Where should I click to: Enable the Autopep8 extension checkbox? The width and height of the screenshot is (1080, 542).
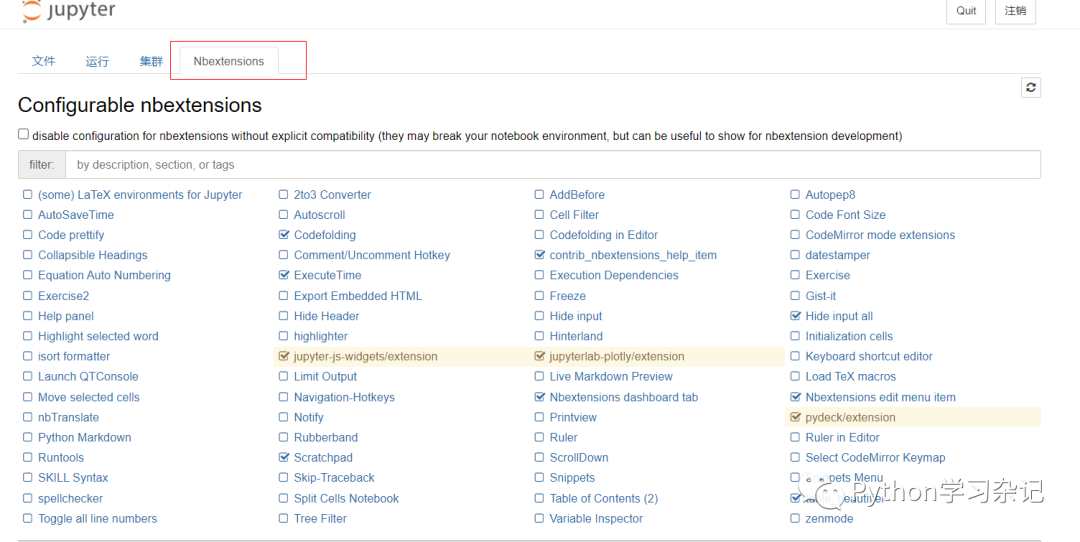tap(795, 195)
